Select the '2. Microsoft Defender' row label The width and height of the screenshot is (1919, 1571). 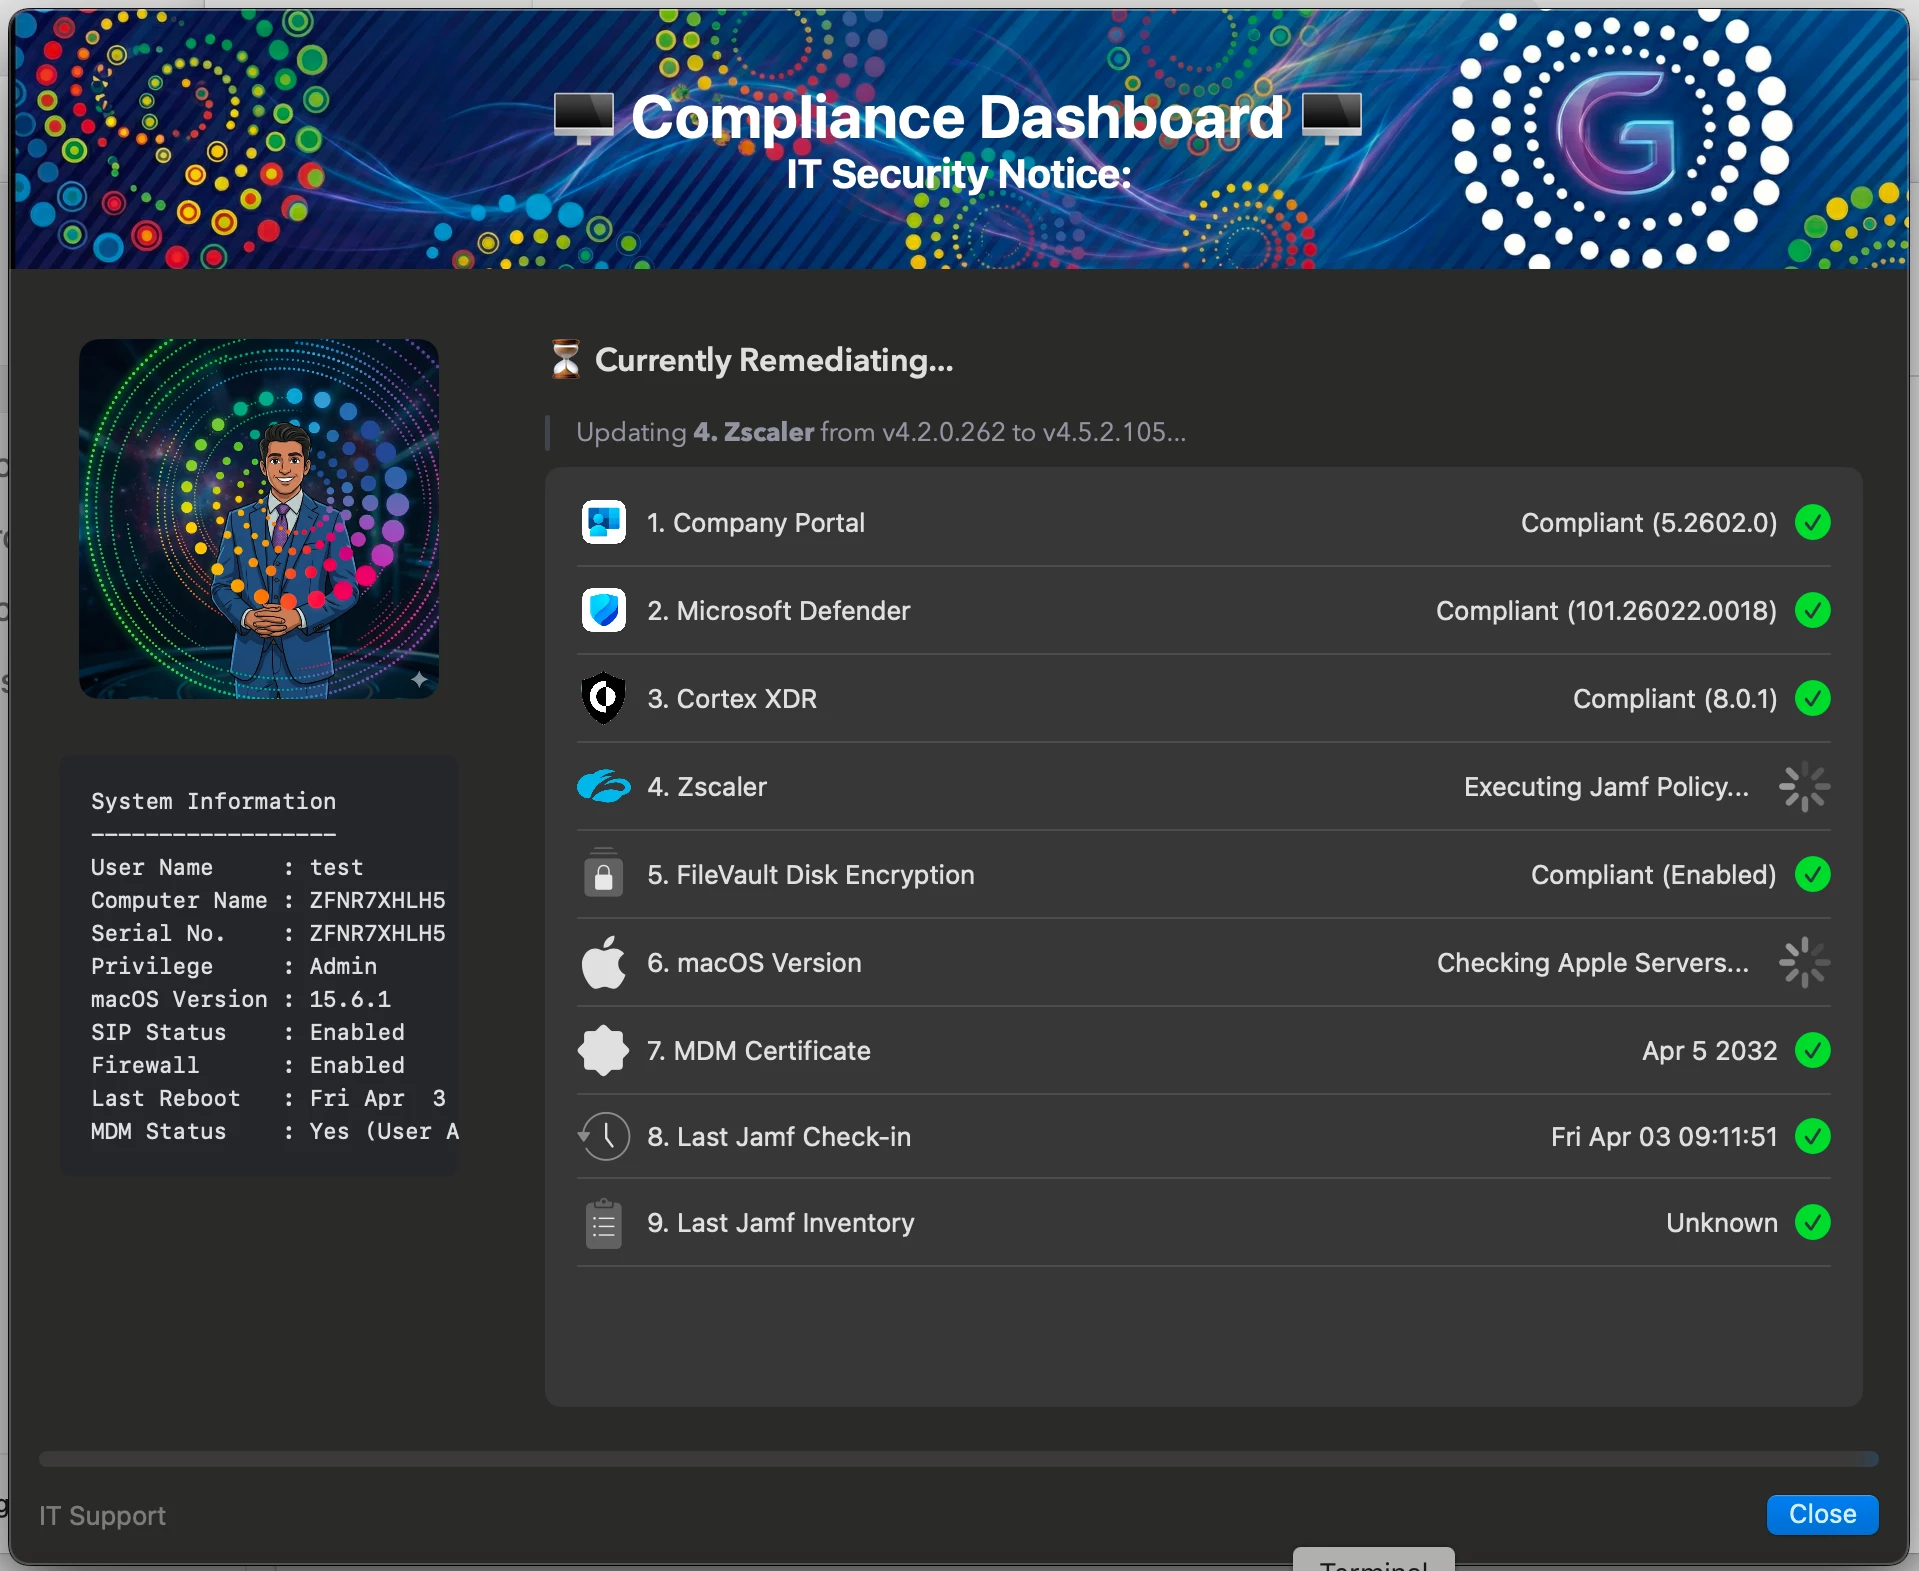[778, 611]
